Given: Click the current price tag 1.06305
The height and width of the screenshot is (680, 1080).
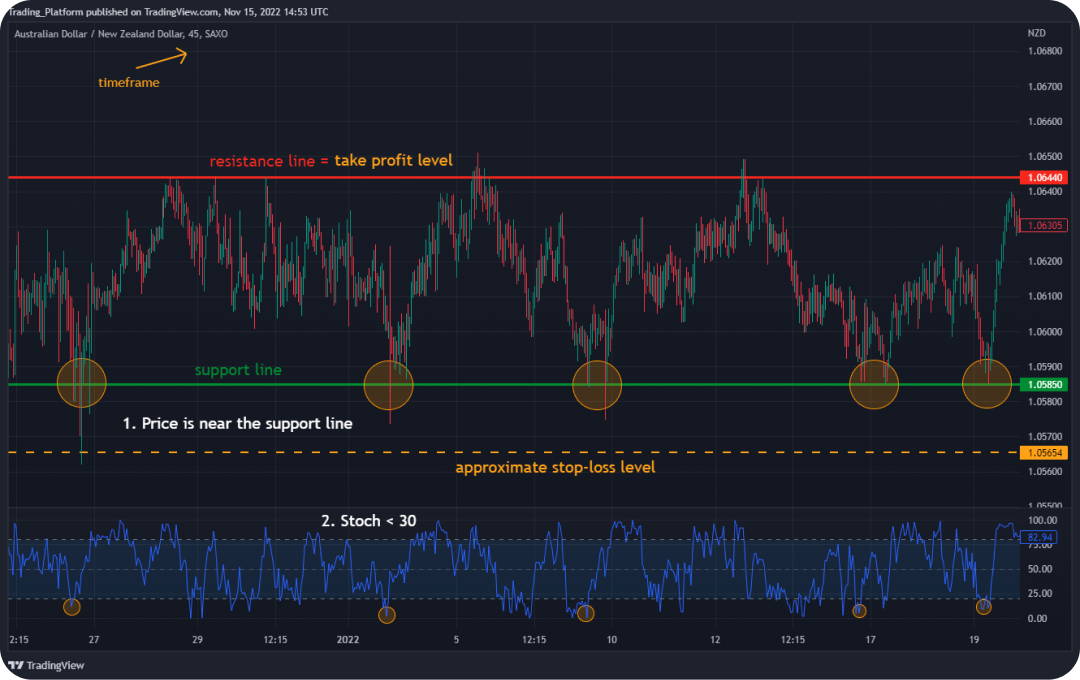Looking at the screenshot, I should coord(1043,225).
